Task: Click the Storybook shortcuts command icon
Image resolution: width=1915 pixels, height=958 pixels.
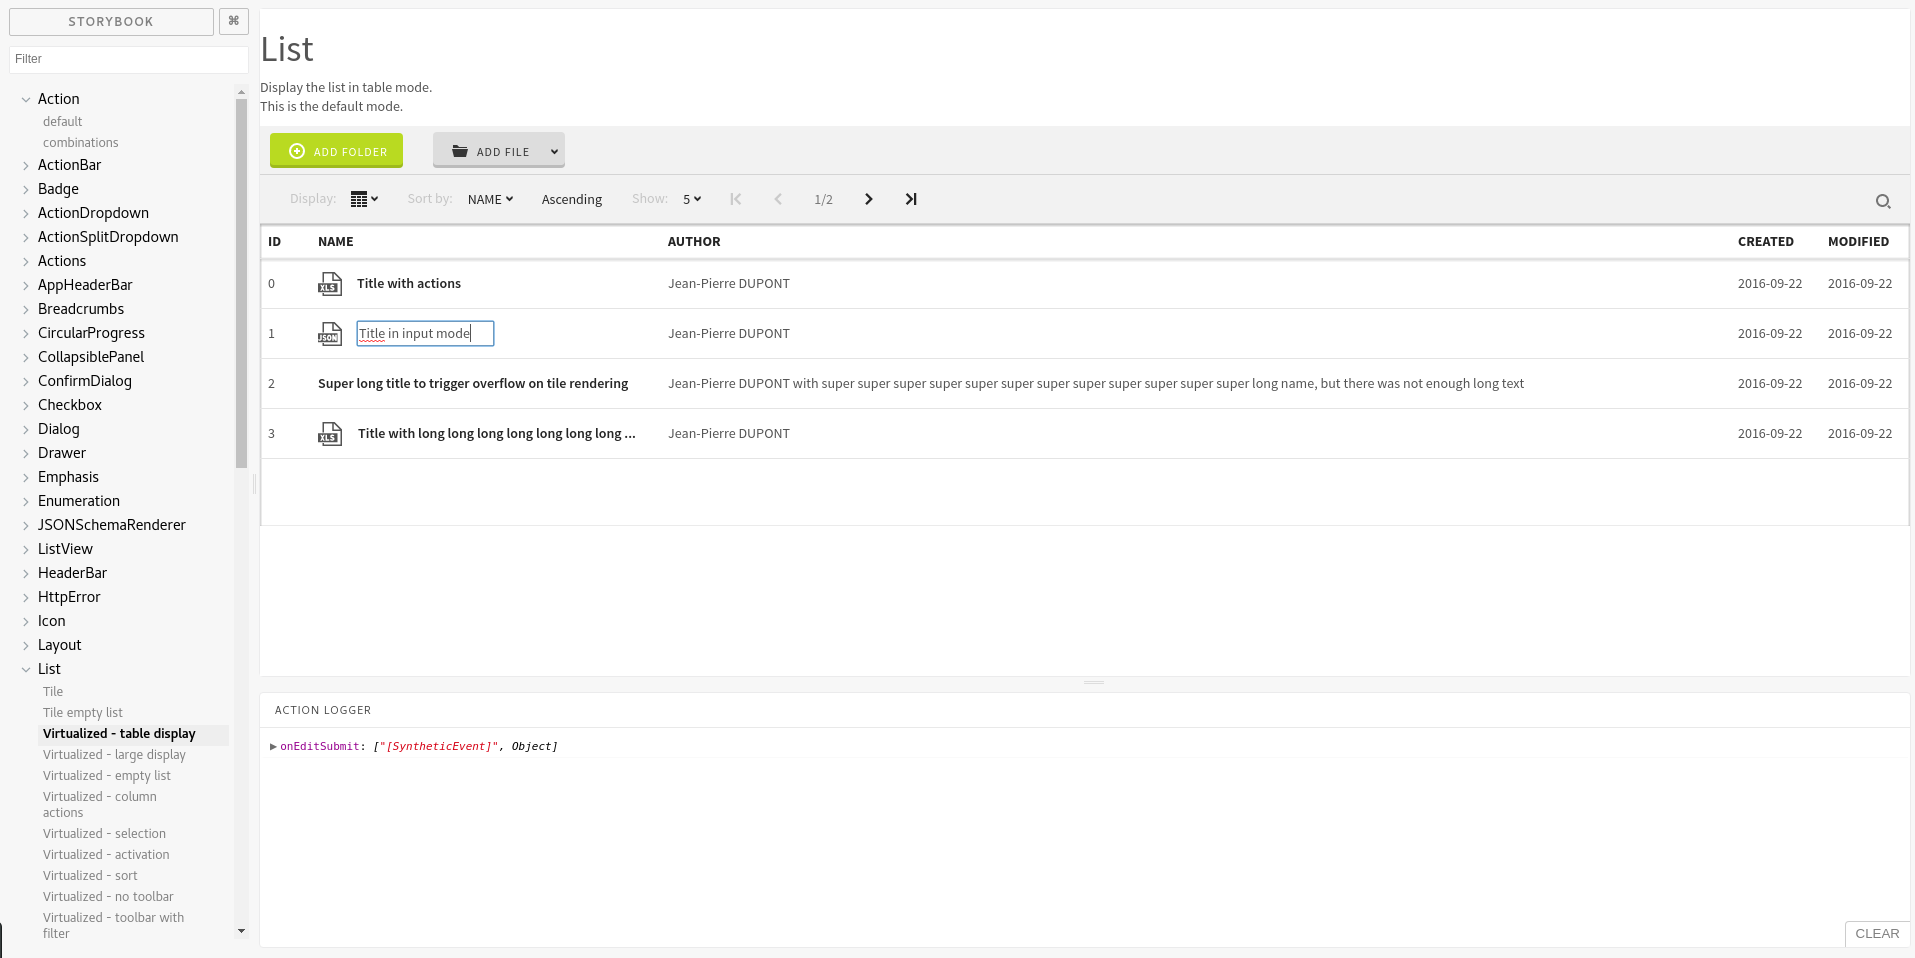Action: pos(234,21)
